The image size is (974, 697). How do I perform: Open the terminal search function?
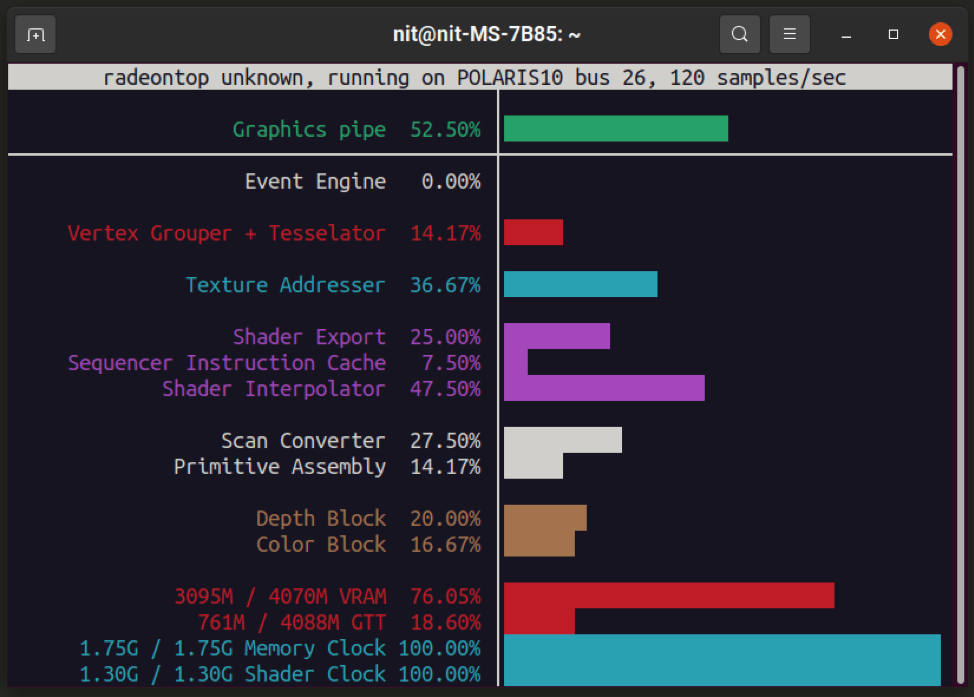tap(739, 33)
